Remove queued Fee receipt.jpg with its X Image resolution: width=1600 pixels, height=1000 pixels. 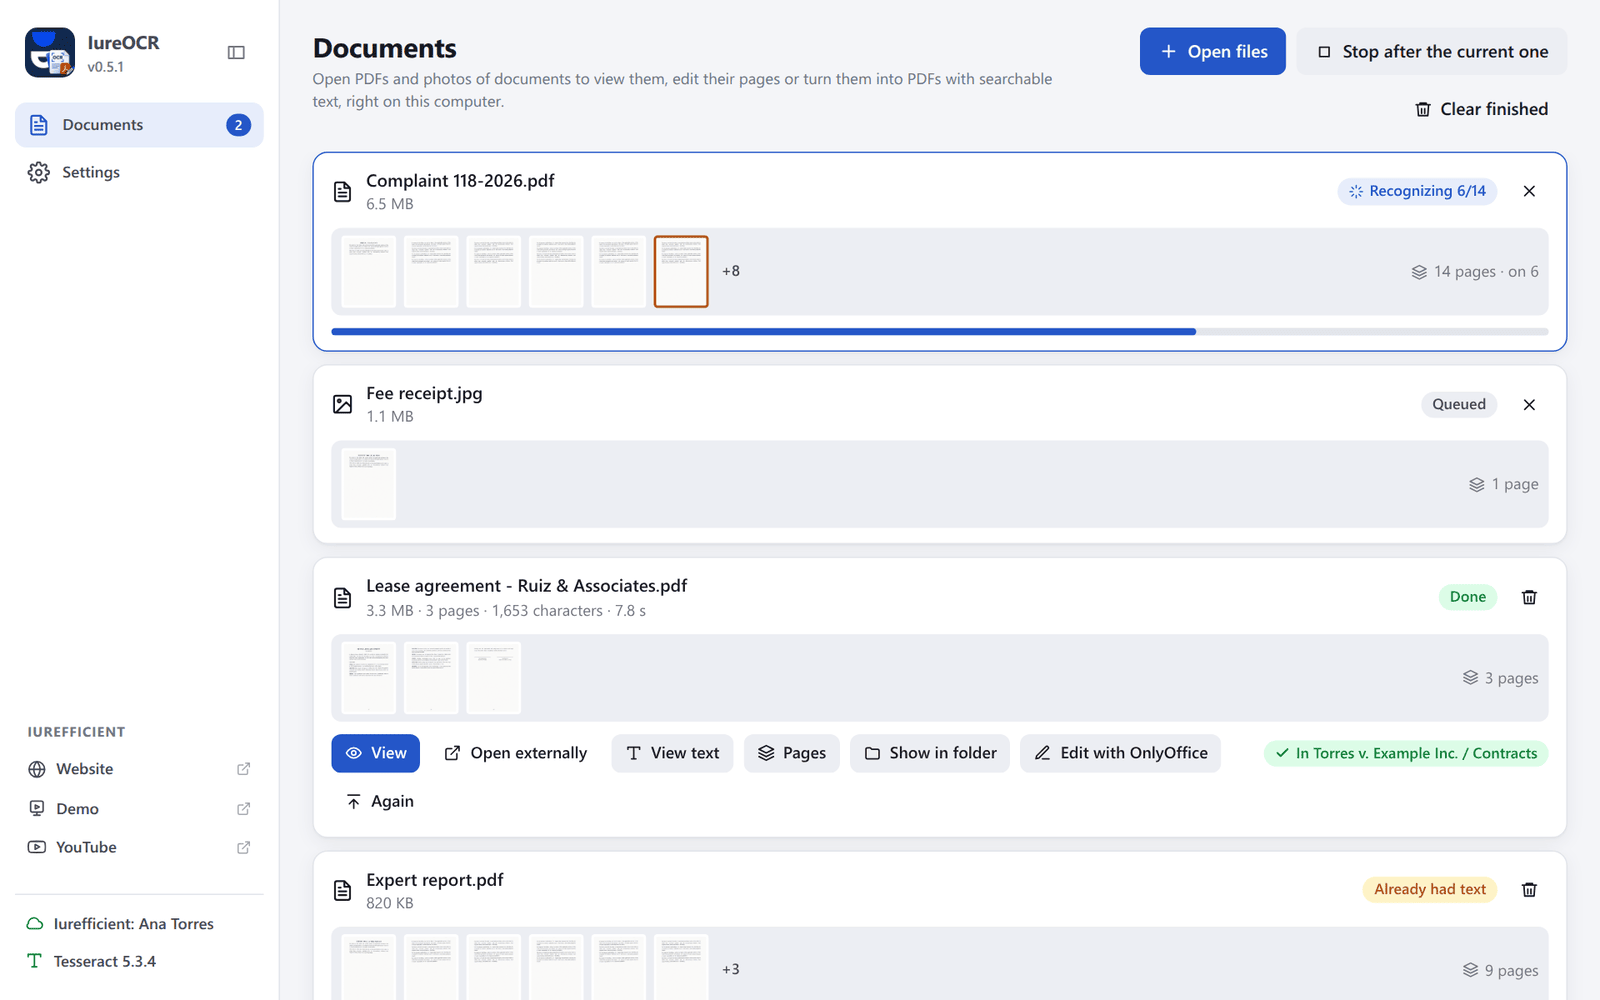pyautogui.click(x=1529, y=404)
